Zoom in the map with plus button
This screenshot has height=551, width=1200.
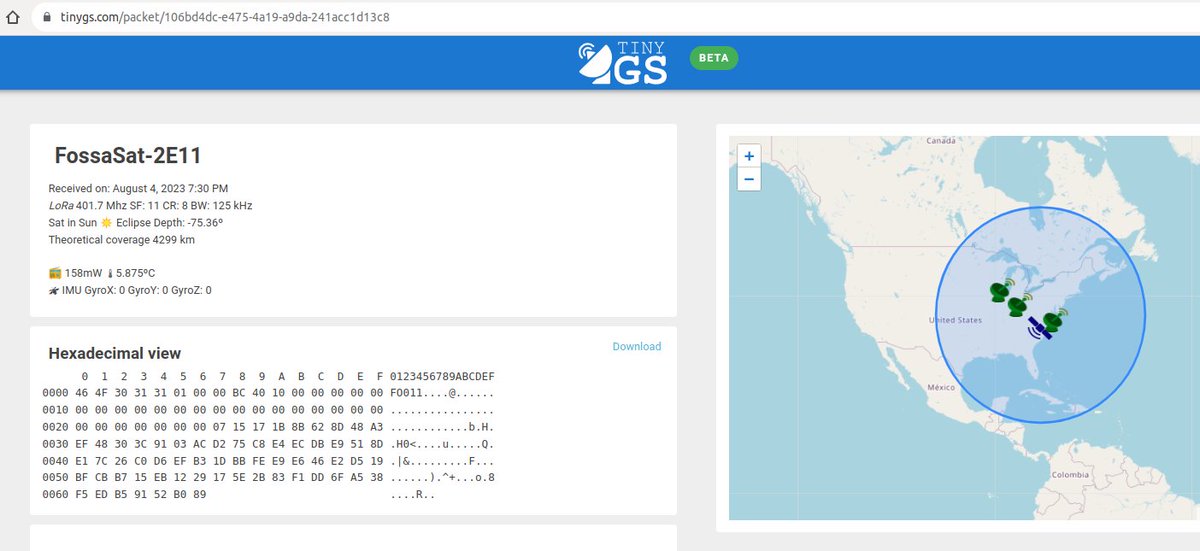pos(749,156)
